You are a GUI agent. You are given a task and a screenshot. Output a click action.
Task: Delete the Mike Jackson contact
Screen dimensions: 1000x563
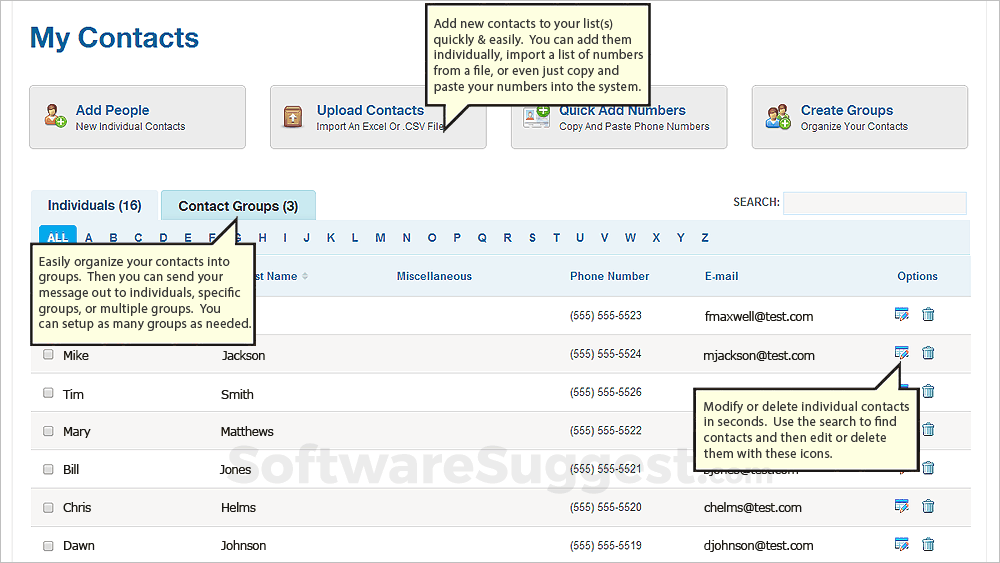(x=928, y=353)
